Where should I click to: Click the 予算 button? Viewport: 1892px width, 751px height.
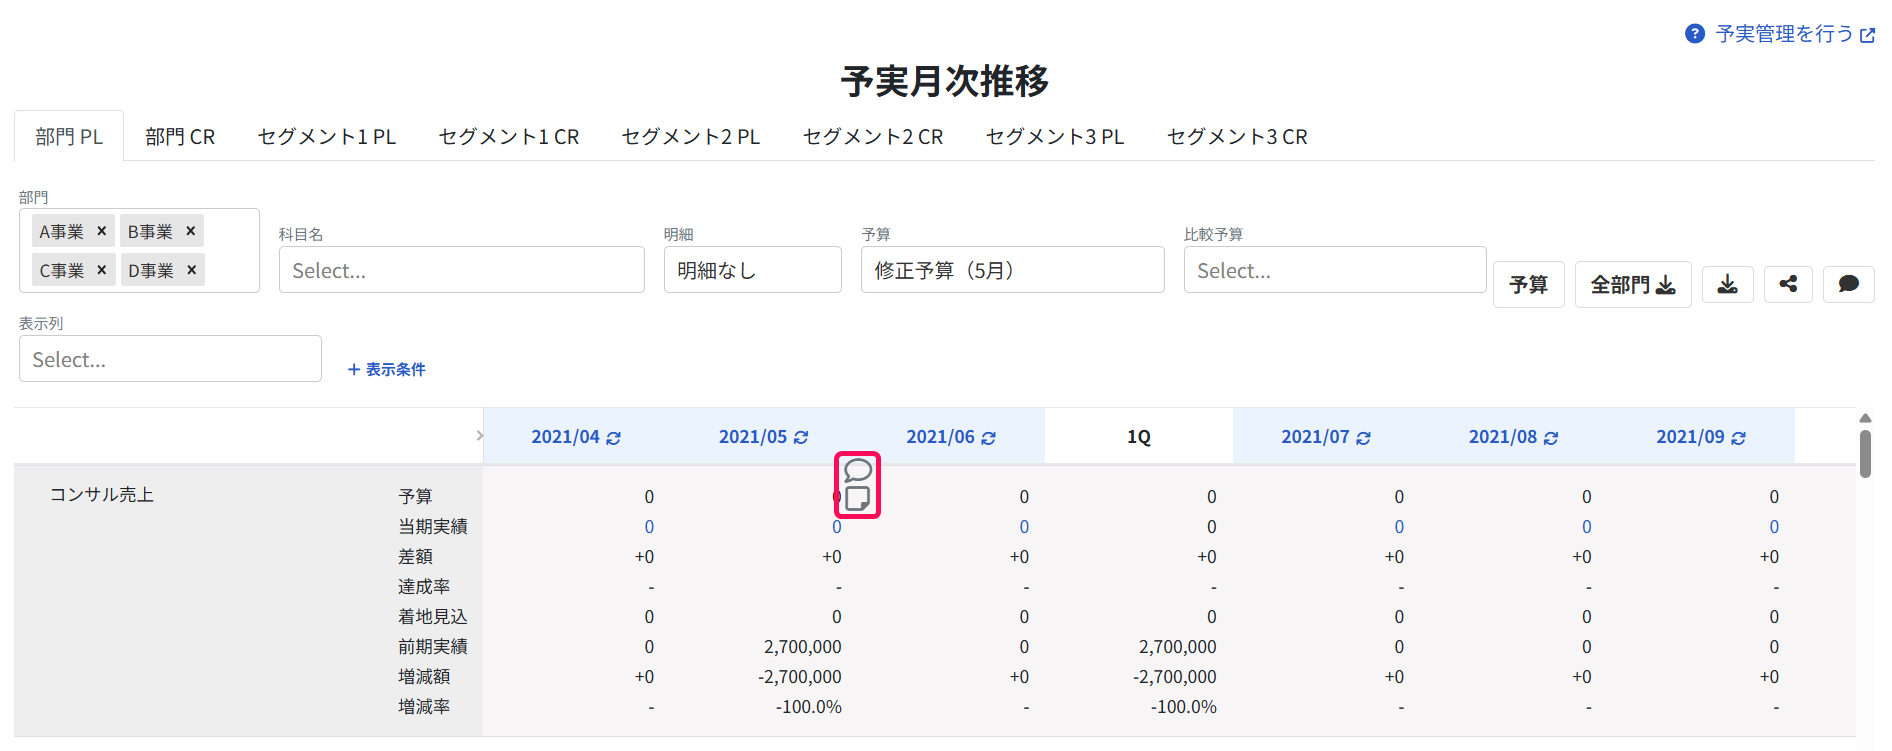click(x=1529, y=285)
